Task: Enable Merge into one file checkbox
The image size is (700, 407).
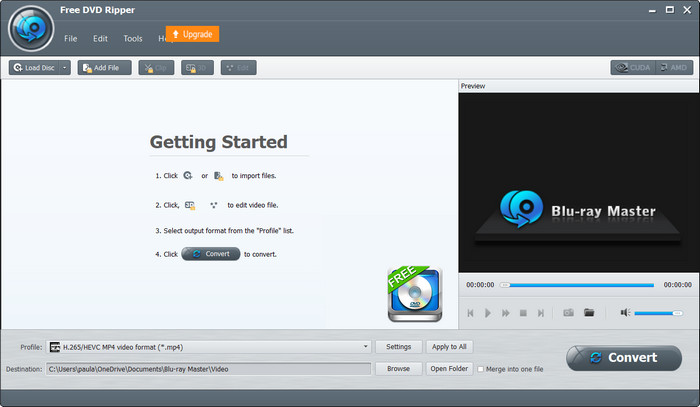Action: point(481,369)
